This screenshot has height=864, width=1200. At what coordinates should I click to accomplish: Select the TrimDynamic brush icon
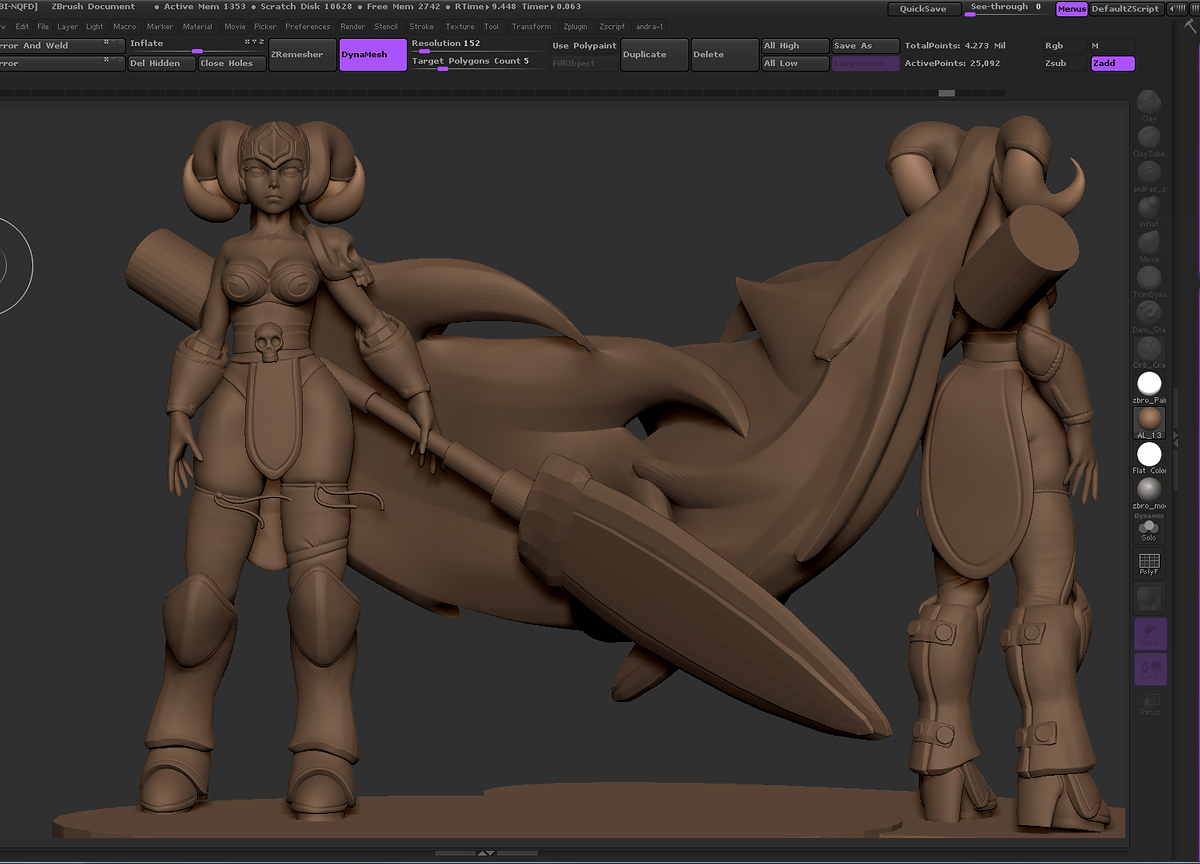(1149, 281)
